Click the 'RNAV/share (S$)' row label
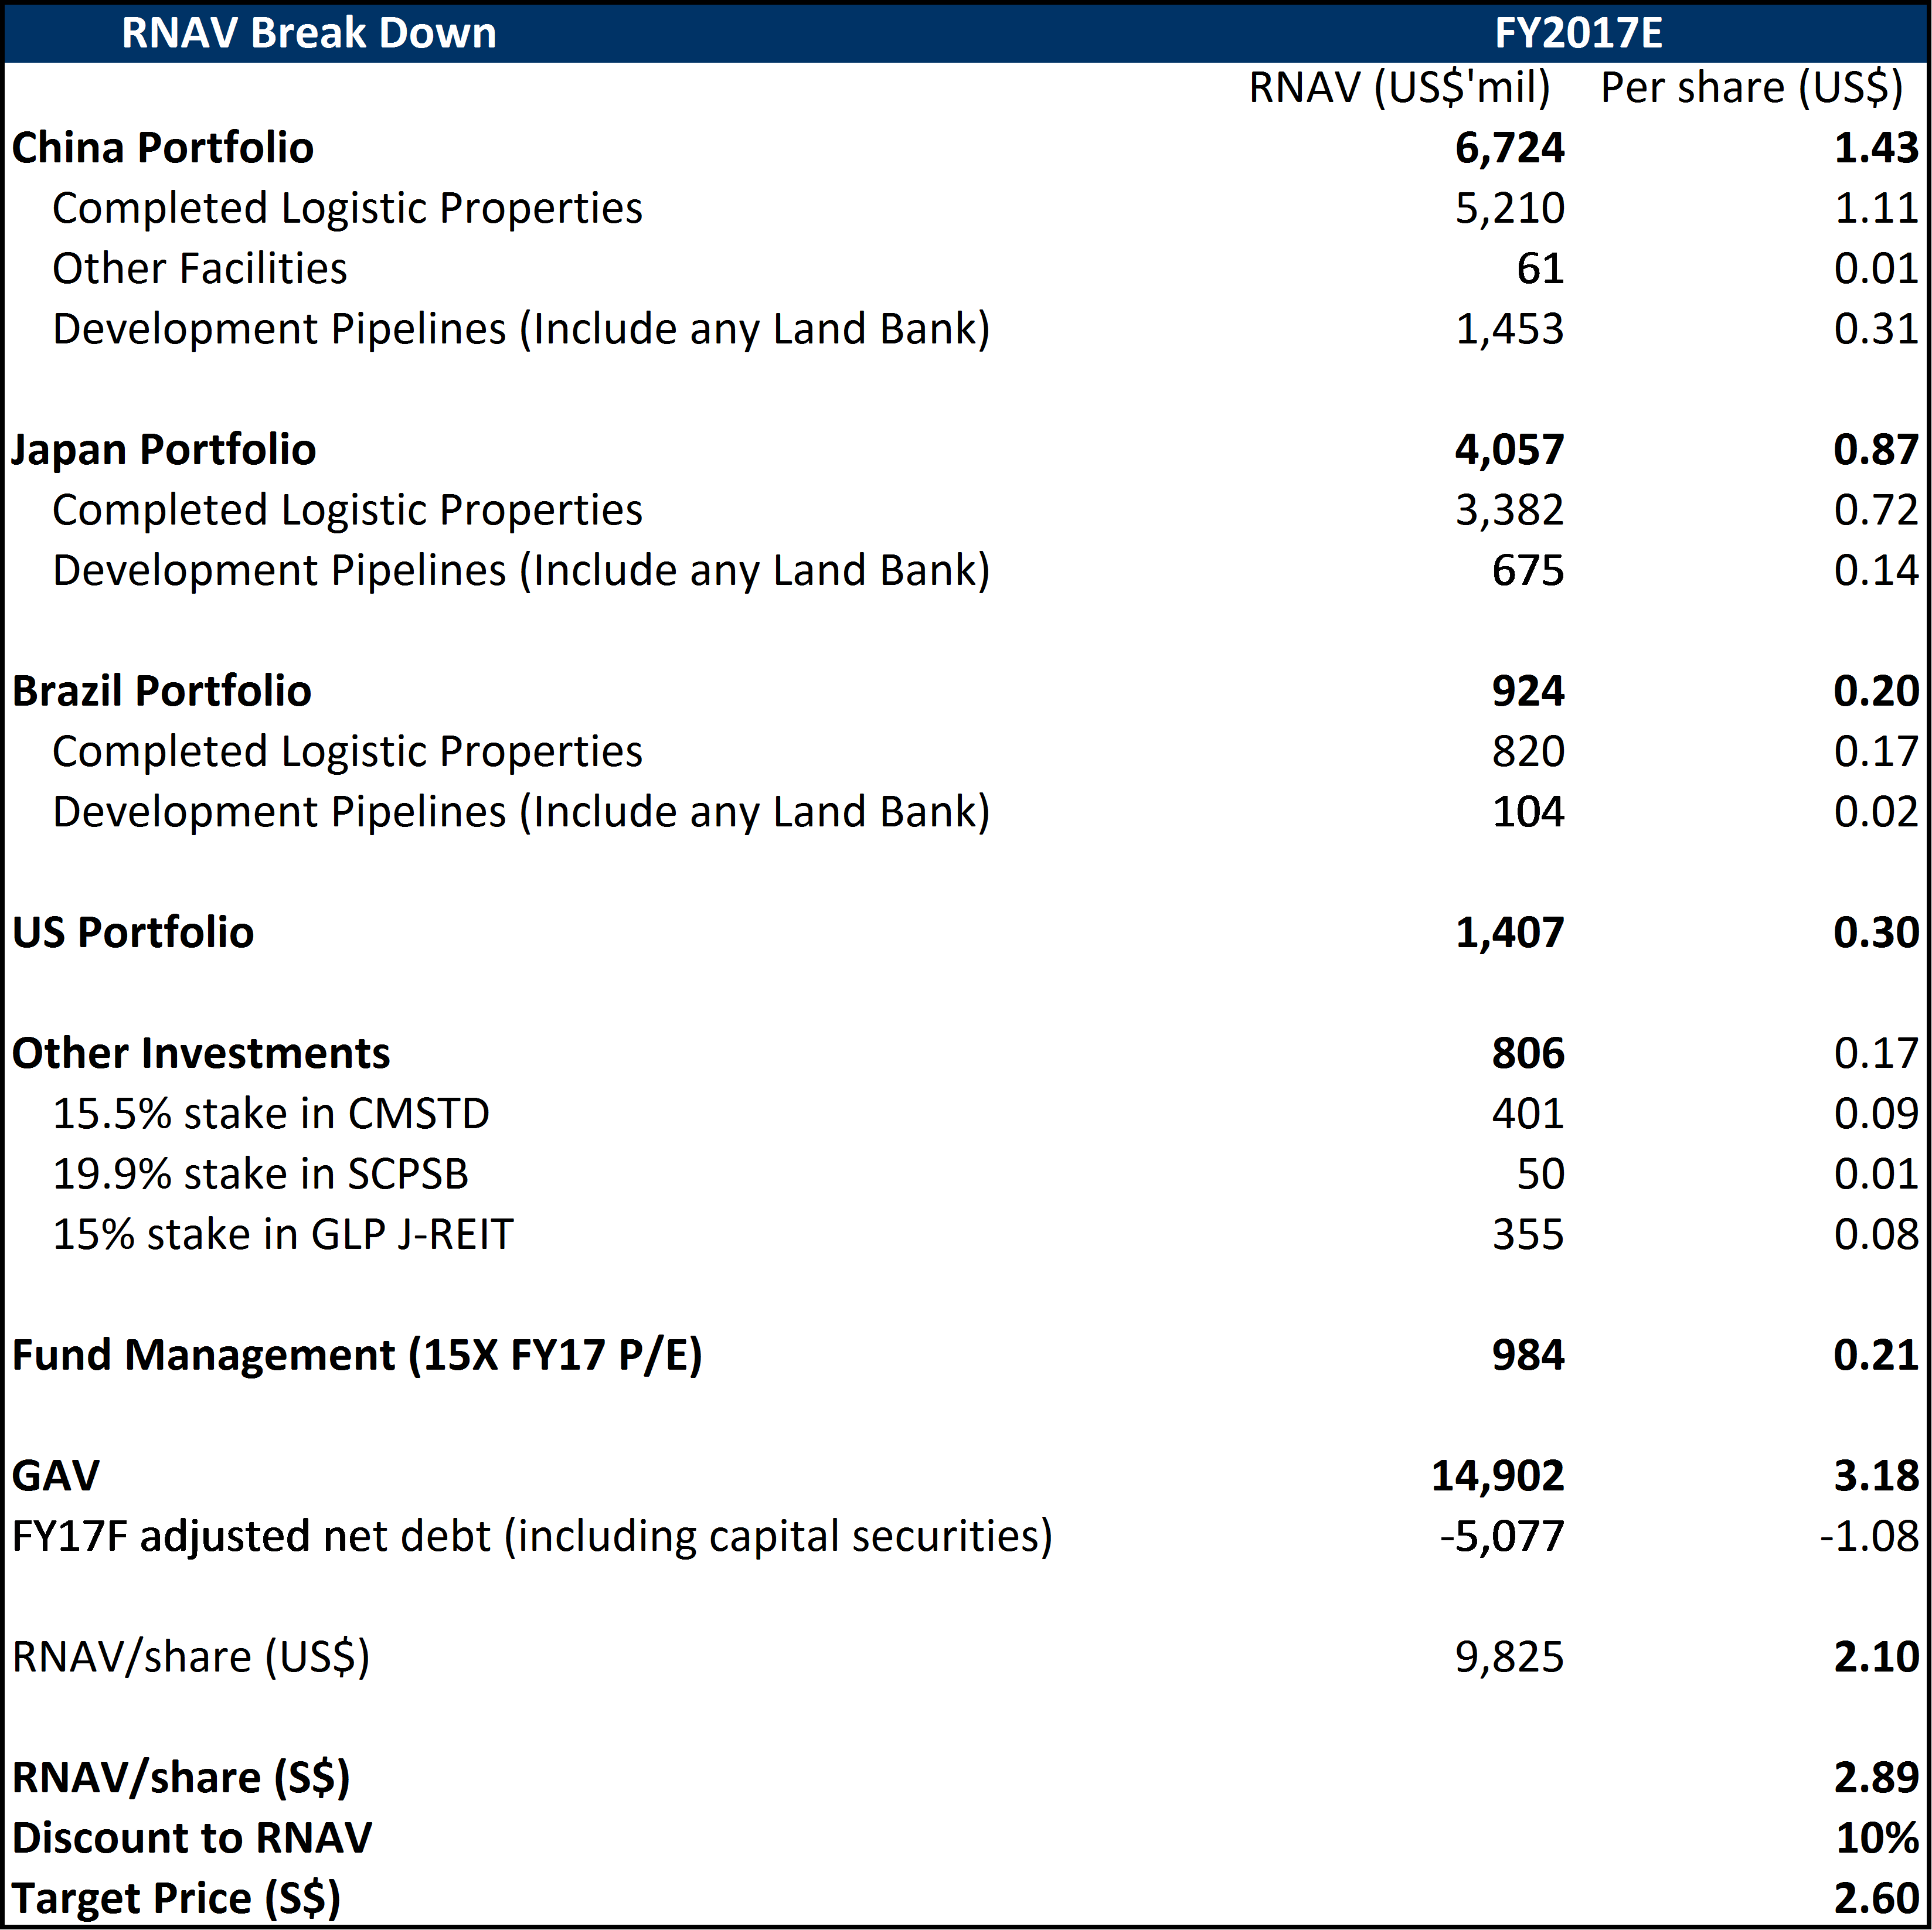1932x1930 pixels. tap(181, 1778)
